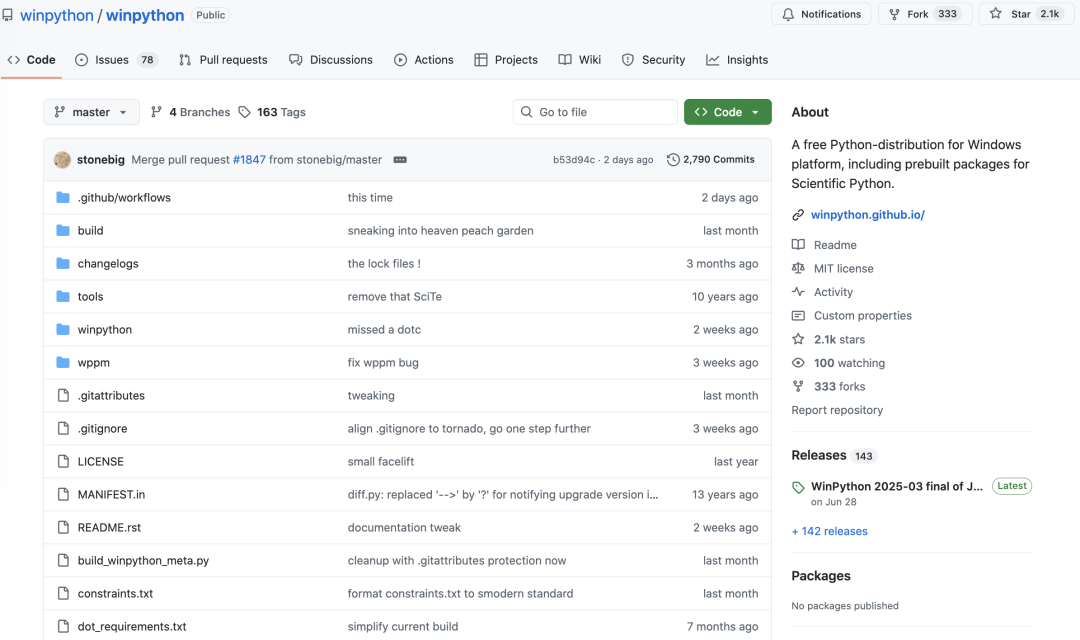Open the Wiki tab
This screenshot has width=1080, height=640.
pos(579,60)
